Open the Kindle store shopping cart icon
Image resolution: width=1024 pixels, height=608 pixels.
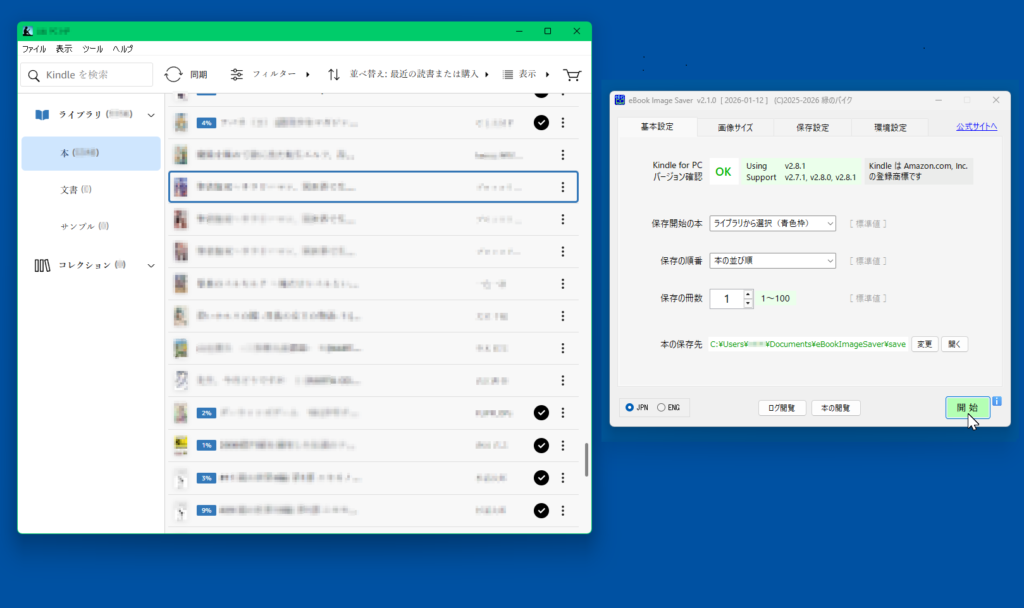[x=572, y=75]
